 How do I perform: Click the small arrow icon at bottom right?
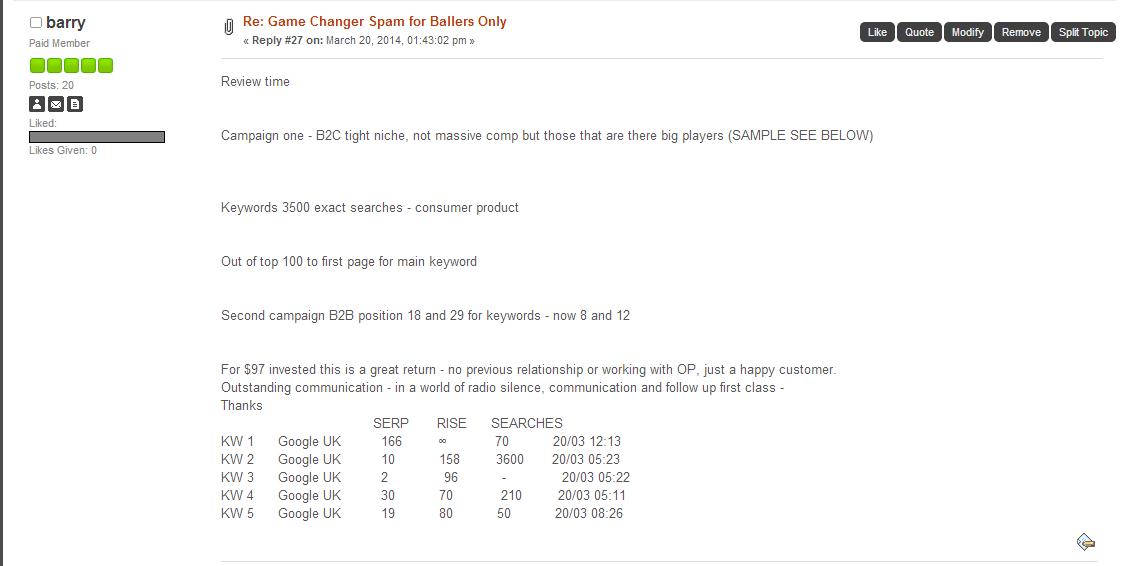(x=1085, y=542)
